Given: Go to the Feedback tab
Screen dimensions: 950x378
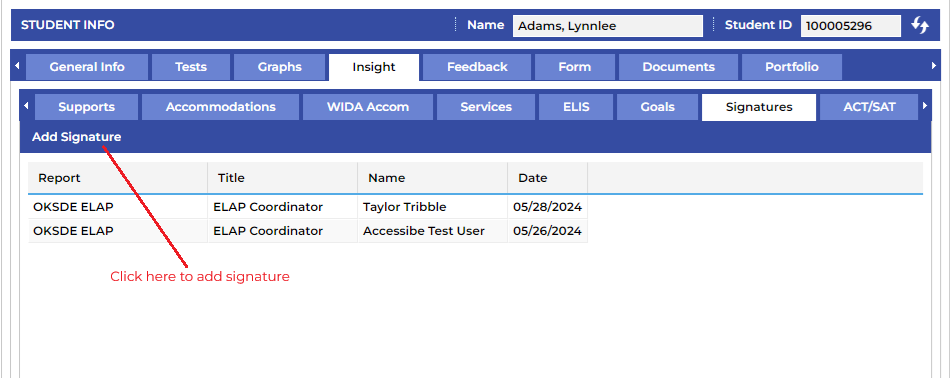Looking at the screenshot, I should tap(477, 67).
